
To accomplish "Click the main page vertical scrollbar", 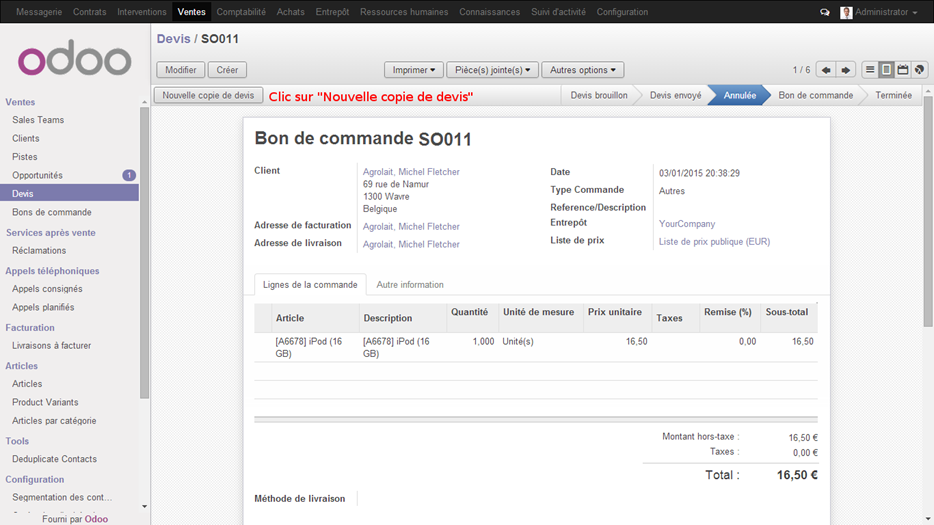I will tap(928, 212).
